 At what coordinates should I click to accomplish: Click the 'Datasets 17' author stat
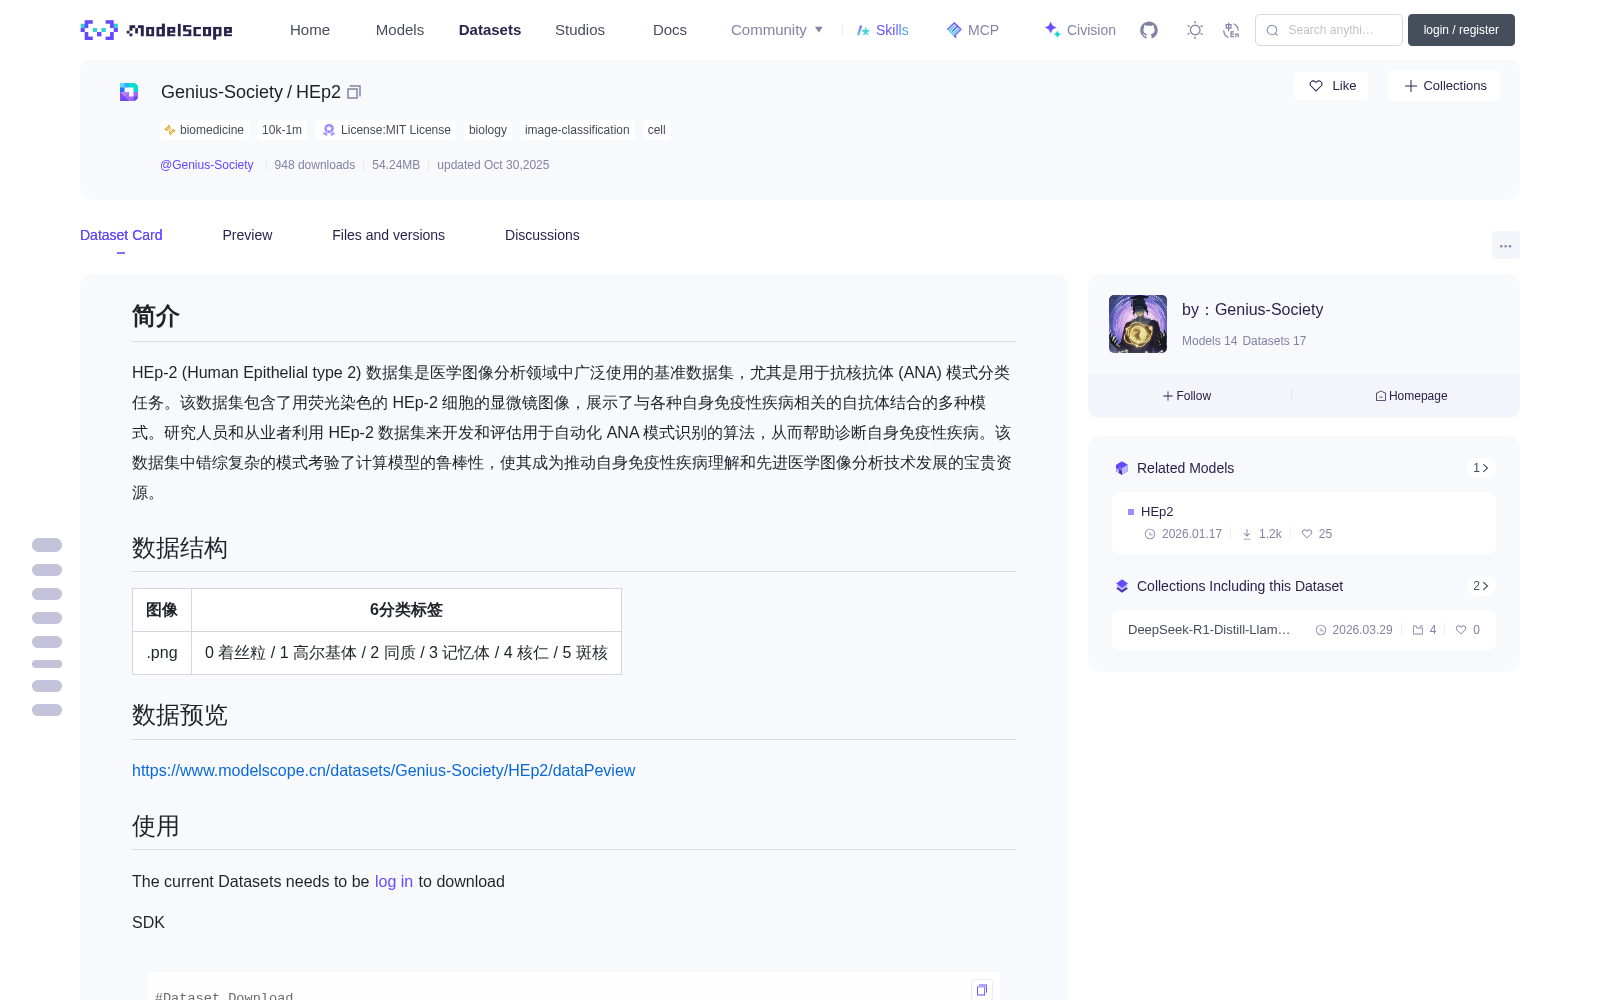click(1274, 341)
